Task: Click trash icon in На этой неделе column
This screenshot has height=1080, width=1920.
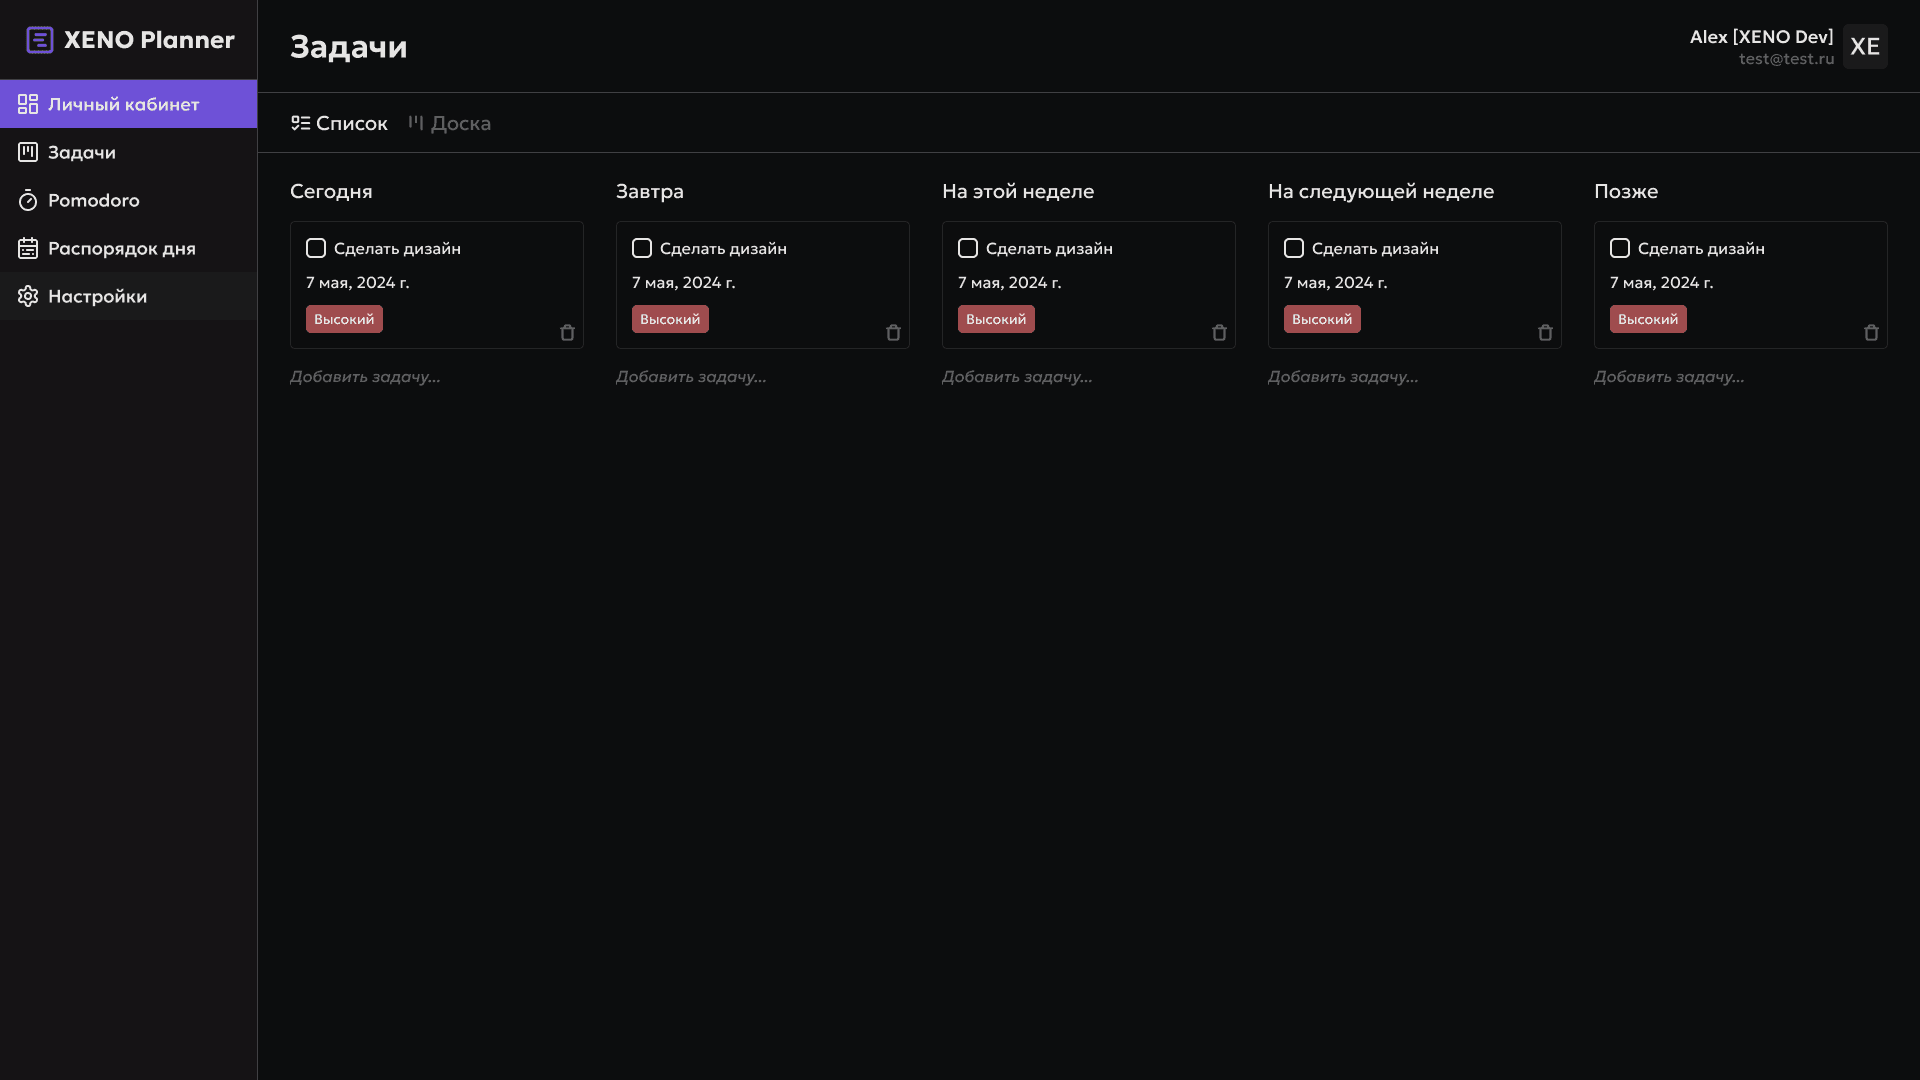Action: click(x=1219, y=333)
